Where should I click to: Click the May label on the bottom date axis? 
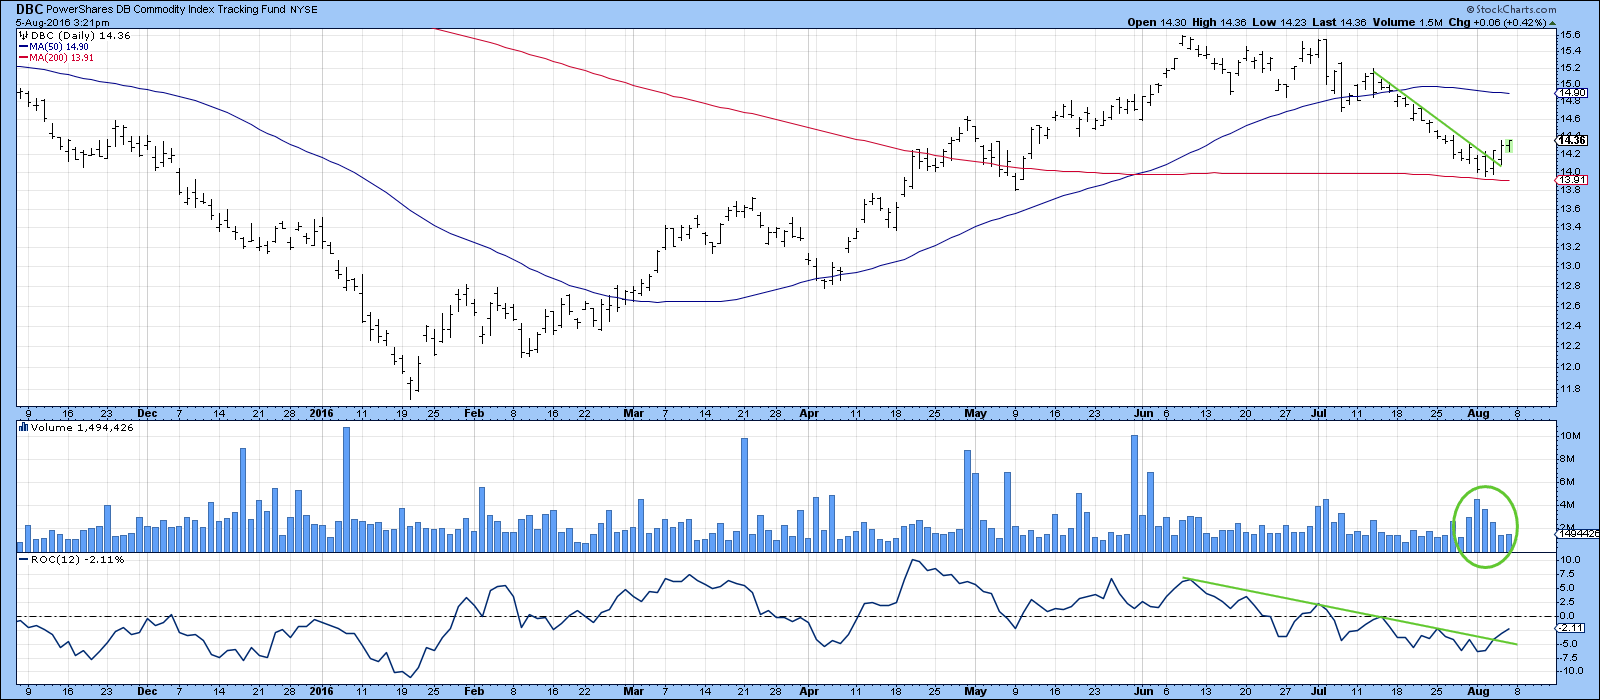976,691
